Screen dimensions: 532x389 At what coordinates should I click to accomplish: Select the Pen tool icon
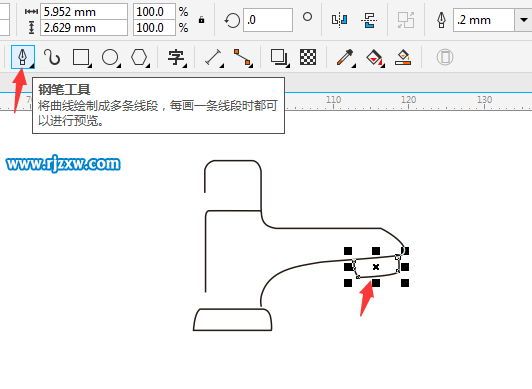tap(22, 57)
